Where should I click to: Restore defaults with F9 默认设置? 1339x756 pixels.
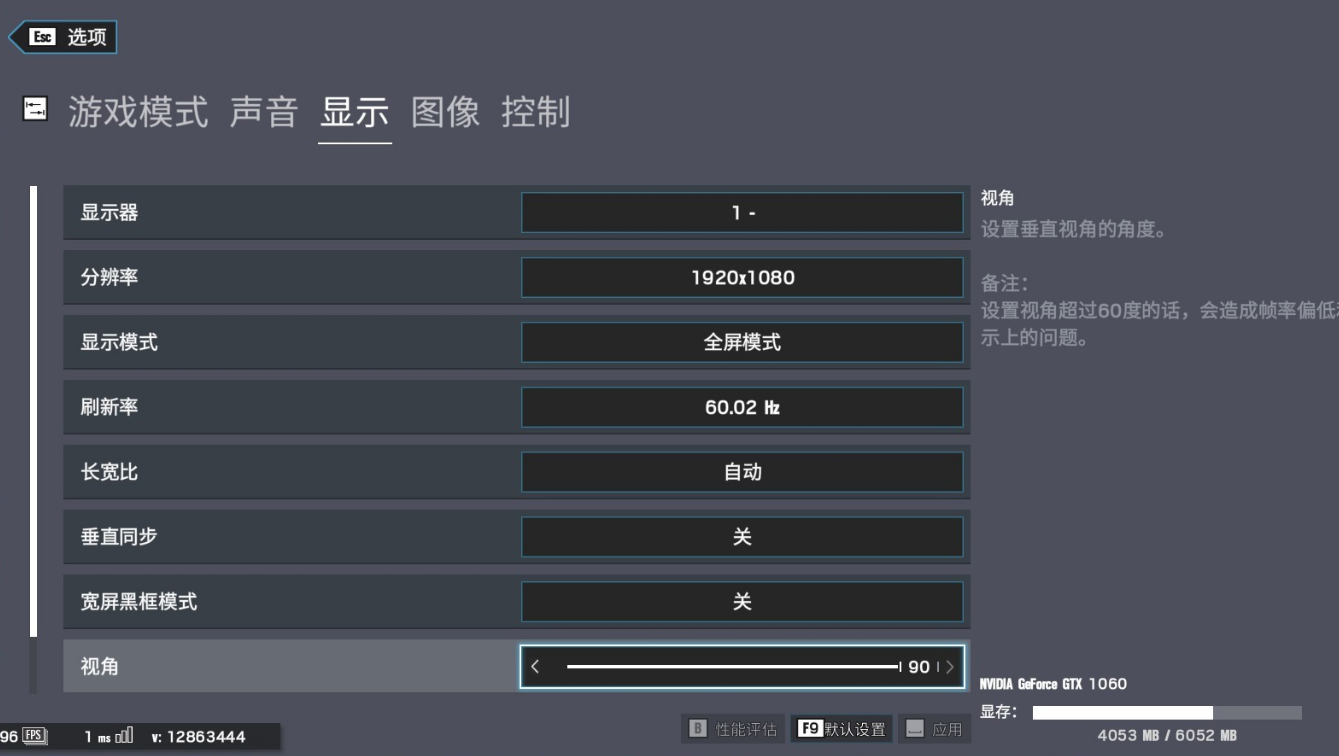(x=842, y=729)
